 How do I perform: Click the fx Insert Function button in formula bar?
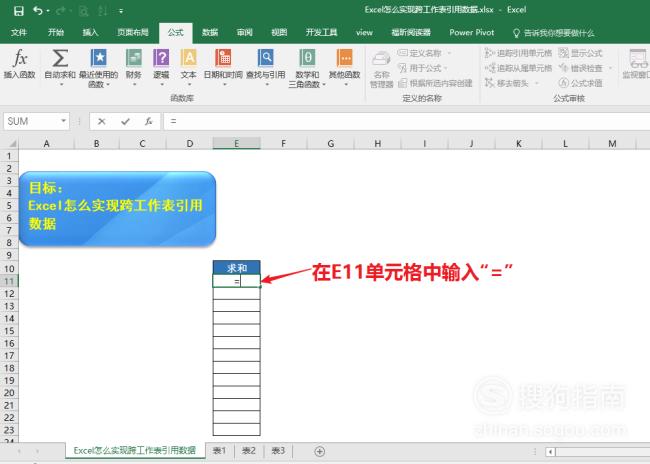click(148, 121)
